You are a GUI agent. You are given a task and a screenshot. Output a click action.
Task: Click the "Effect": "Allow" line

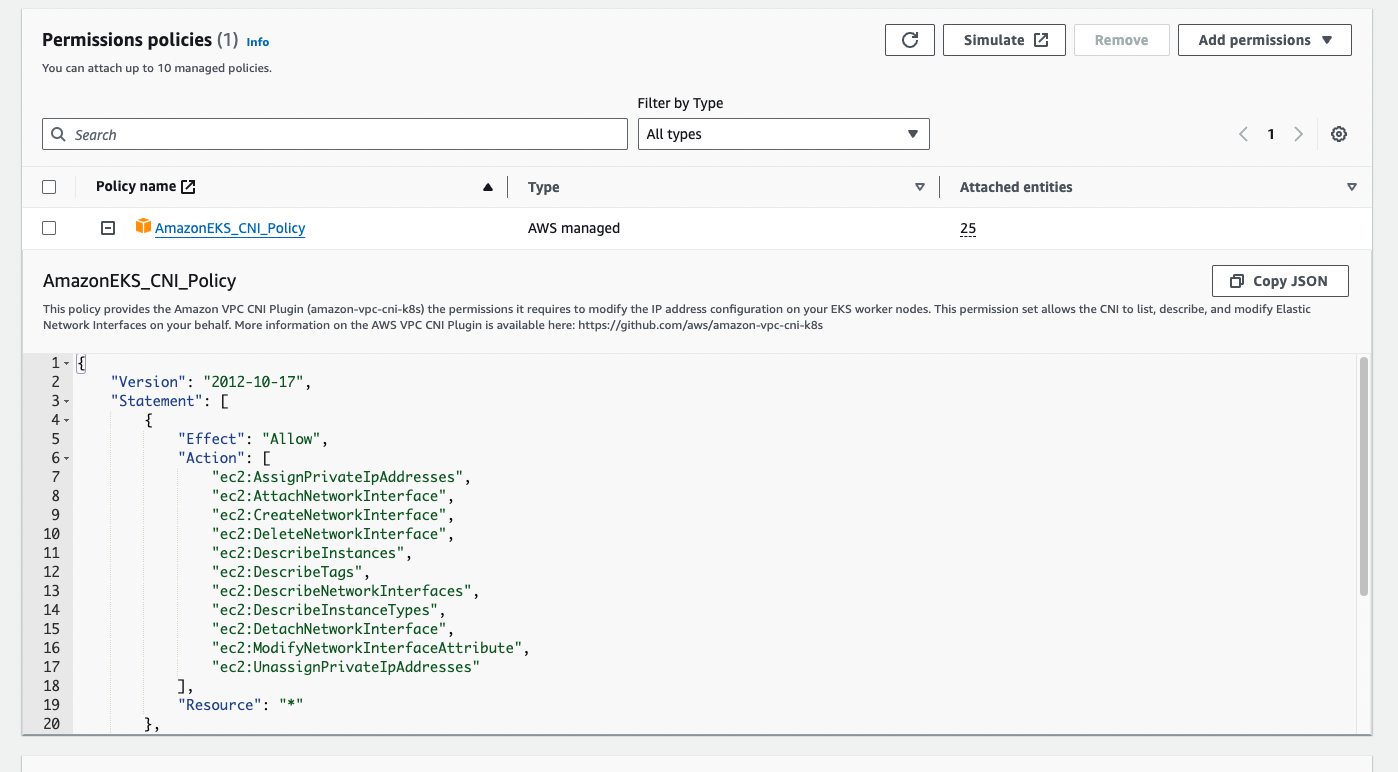253,439
